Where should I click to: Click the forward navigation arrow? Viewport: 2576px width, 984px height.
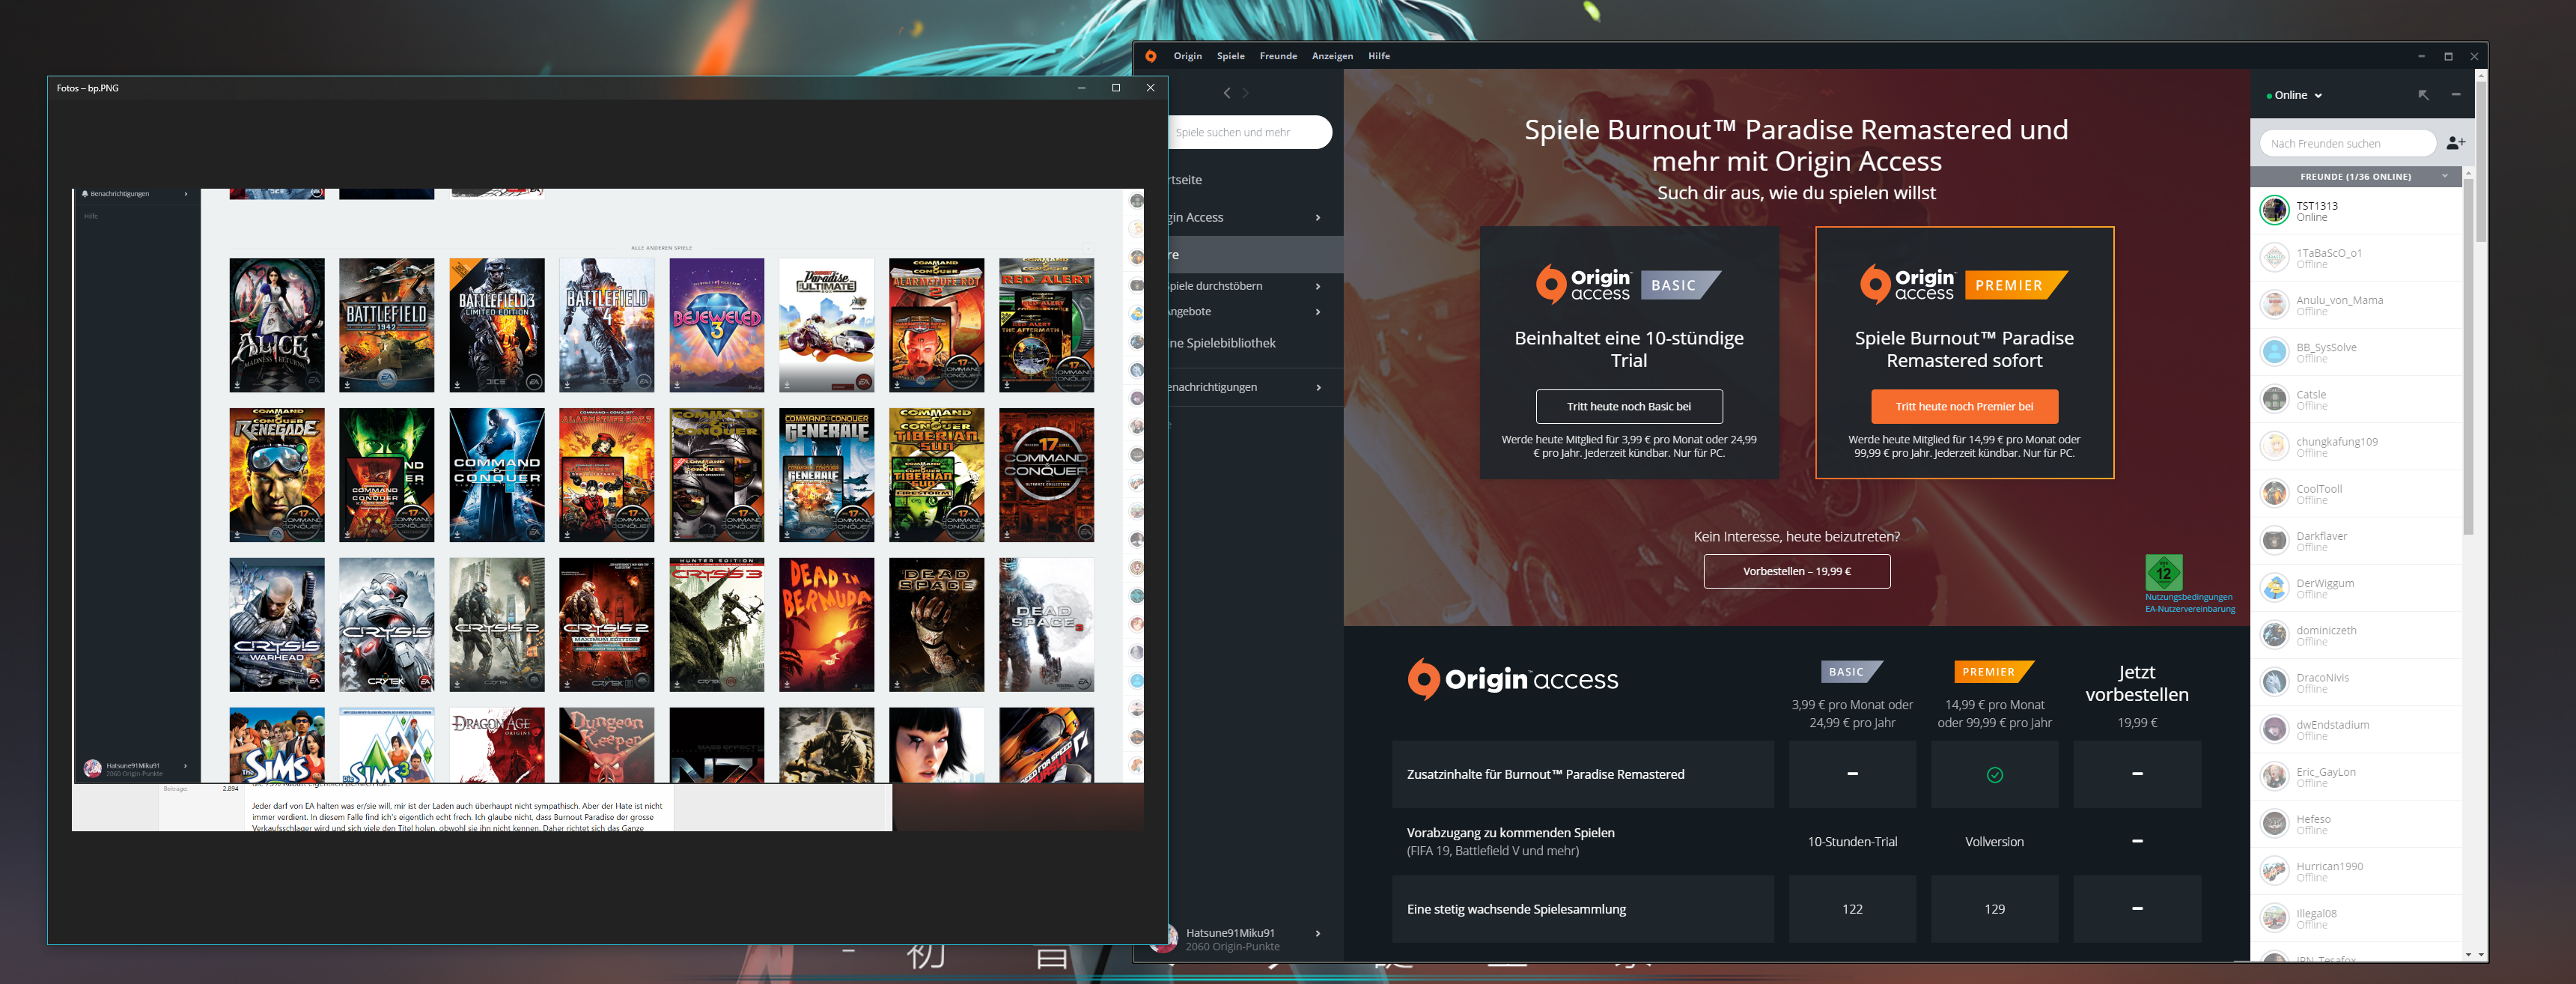pyautogui.click(x=1246, y=93)
